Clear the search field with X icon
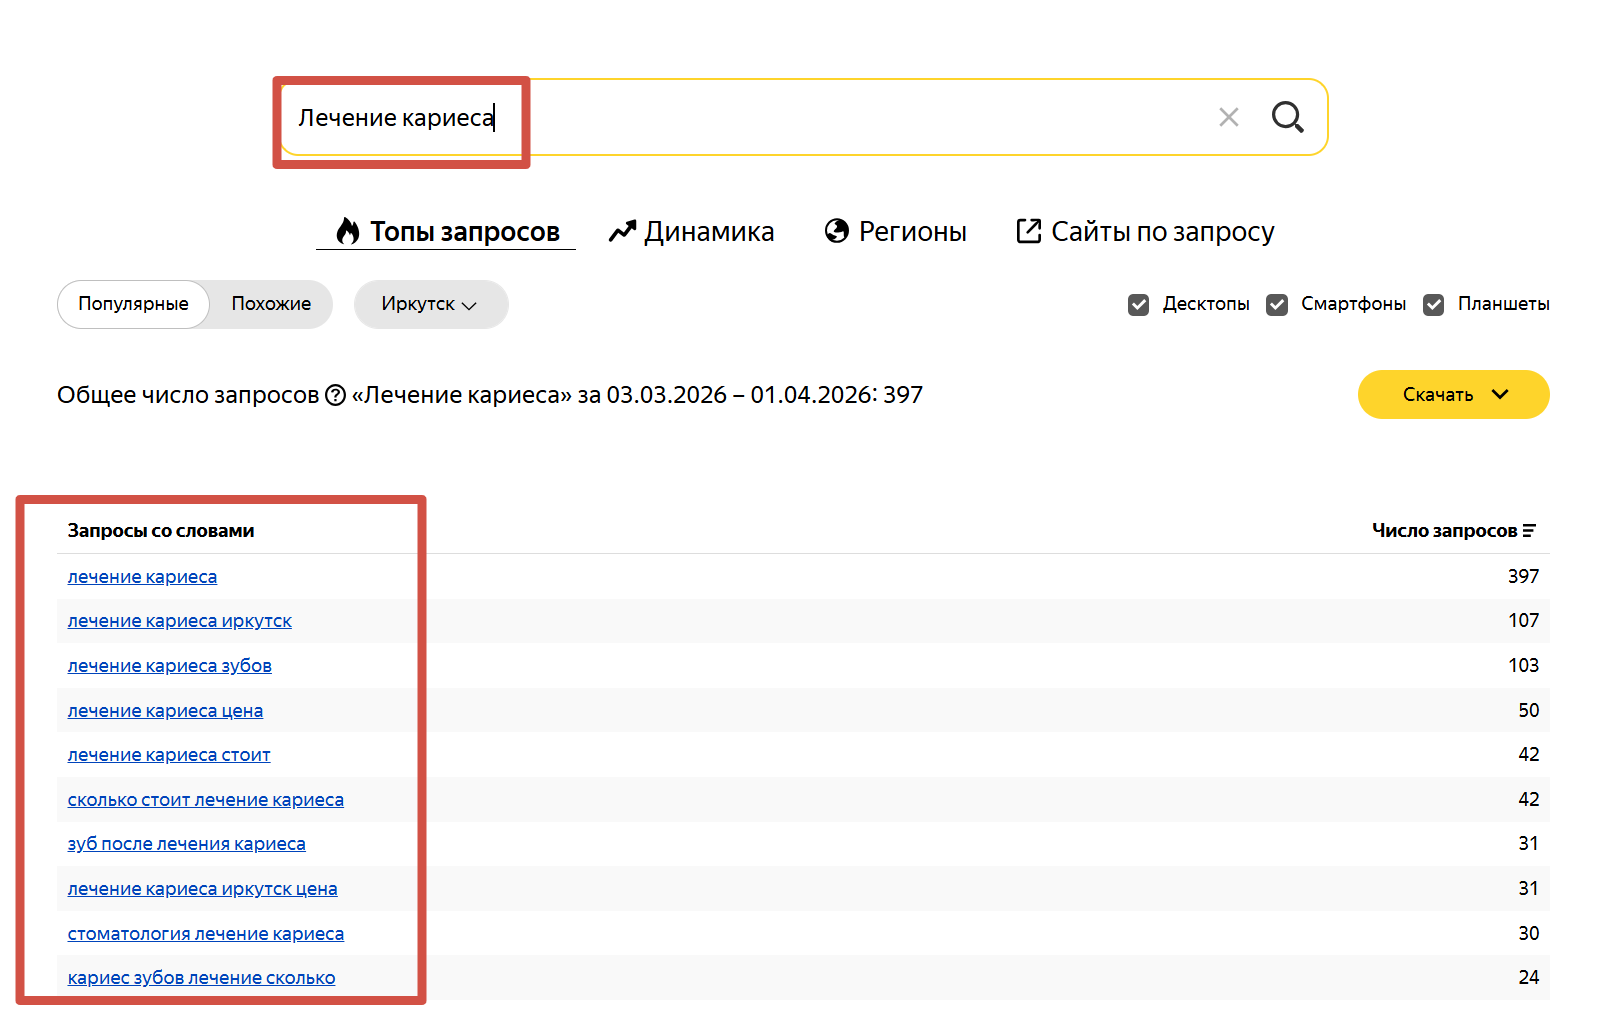 click(1228, 117)
